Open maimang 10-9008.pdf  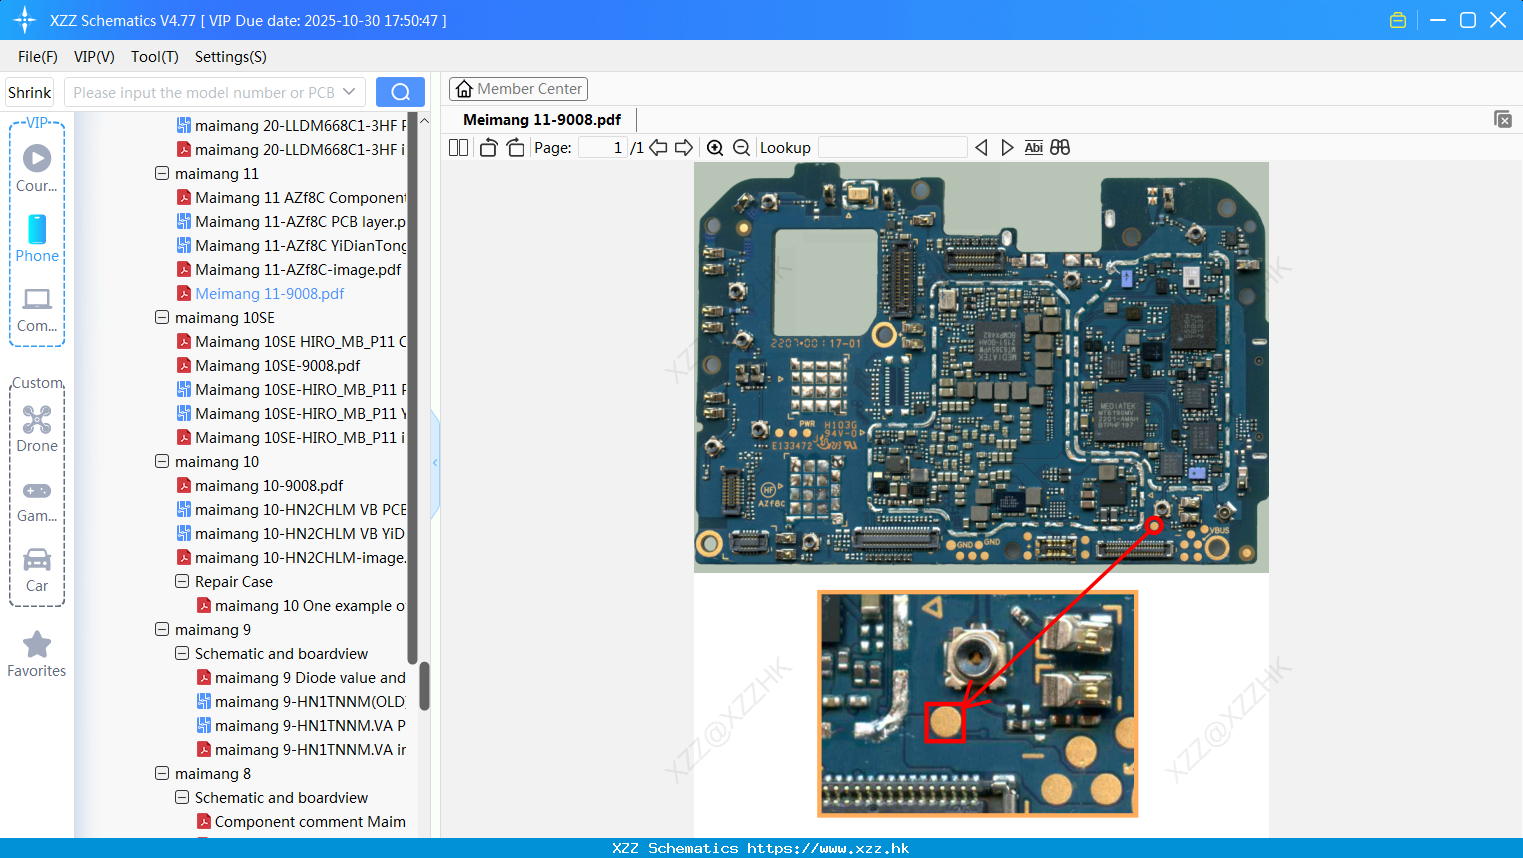coord(260,485)
